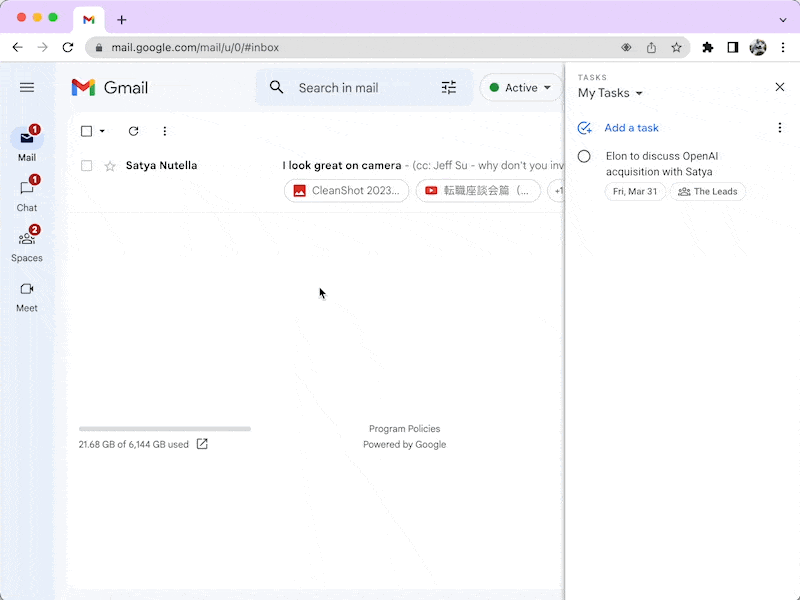Switch task list via My Tasks dropdown
The width and height of the screenshot is (800, 600).
(610, 93)
